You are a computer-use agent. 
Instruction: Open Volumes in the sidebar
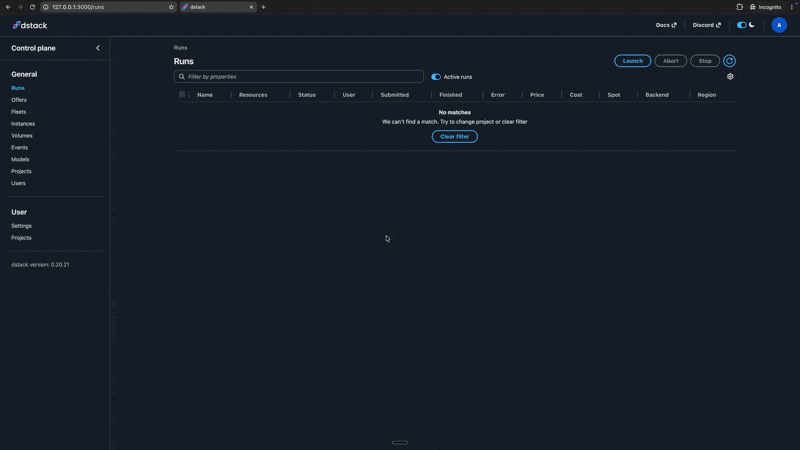(x=22, y=136)
